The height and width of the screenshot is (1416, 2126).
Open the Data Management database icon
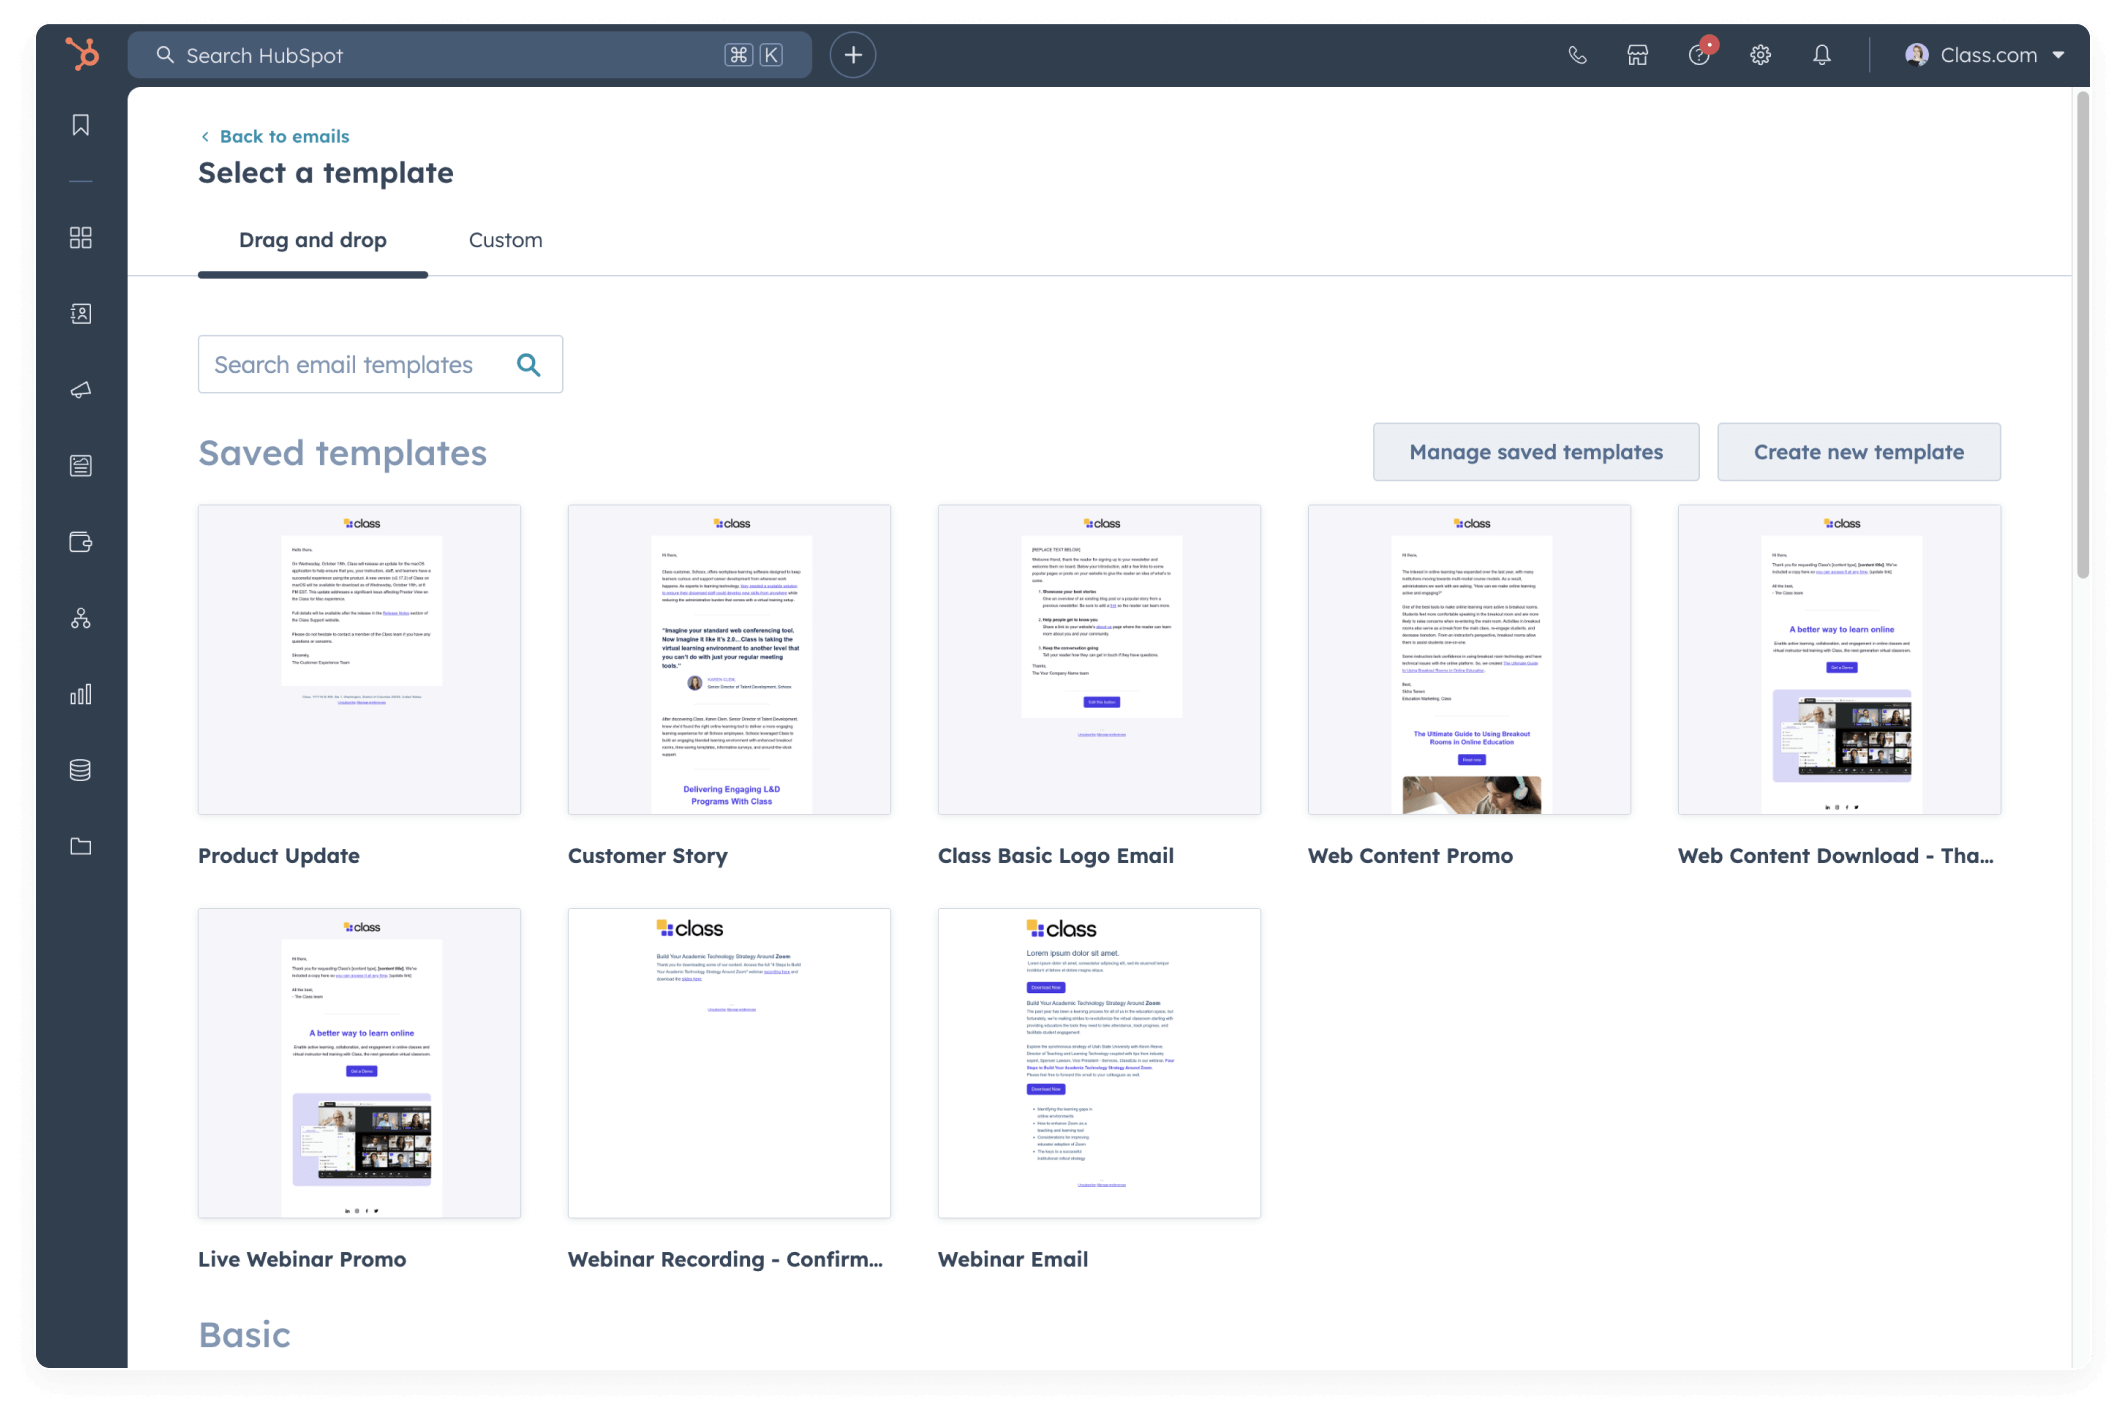[x=81, y=770]
